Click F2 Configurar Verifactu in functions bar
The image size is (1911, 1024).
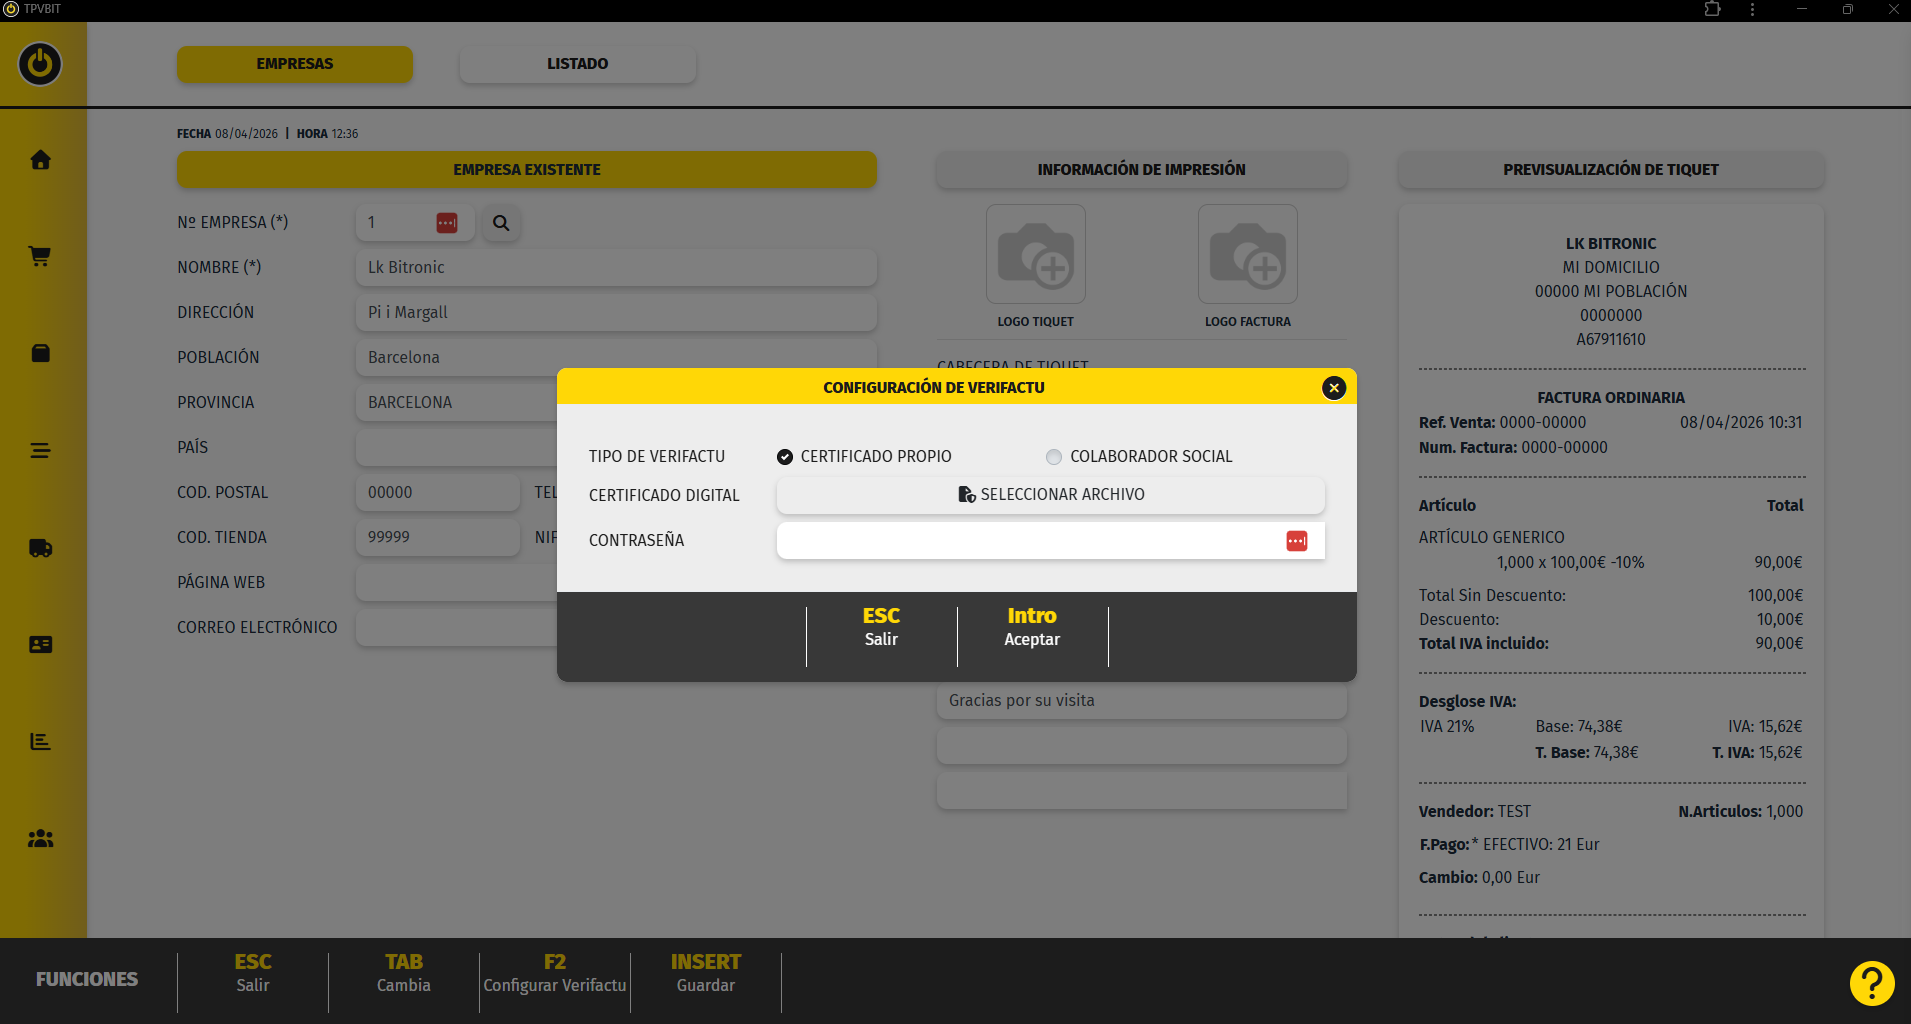[x=555, y=974]
